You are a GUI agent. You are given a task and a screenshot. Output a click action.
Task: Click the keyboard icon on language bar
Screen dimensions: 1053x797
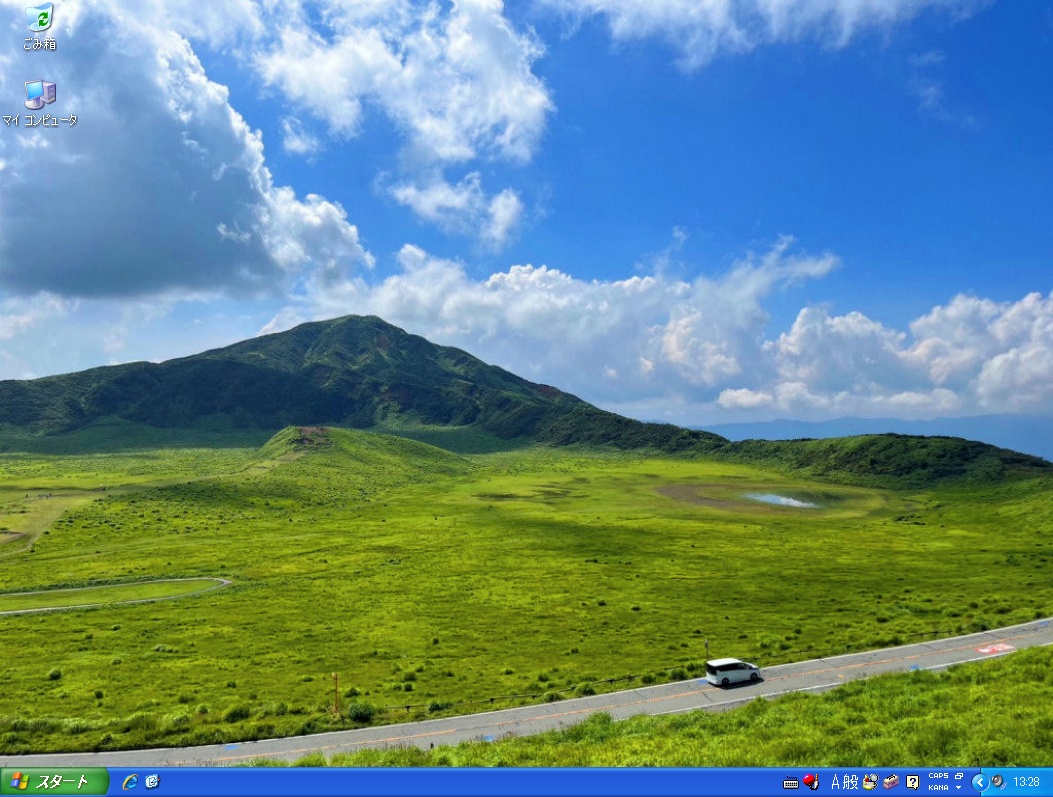pyautogui.click(x=791, y=782)
